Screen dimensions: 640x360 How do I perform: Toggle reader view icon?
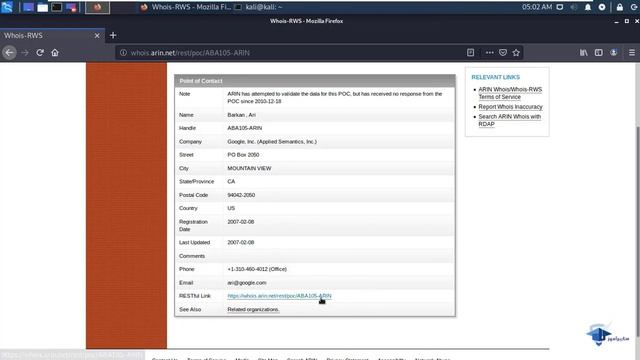pos(471,53)
